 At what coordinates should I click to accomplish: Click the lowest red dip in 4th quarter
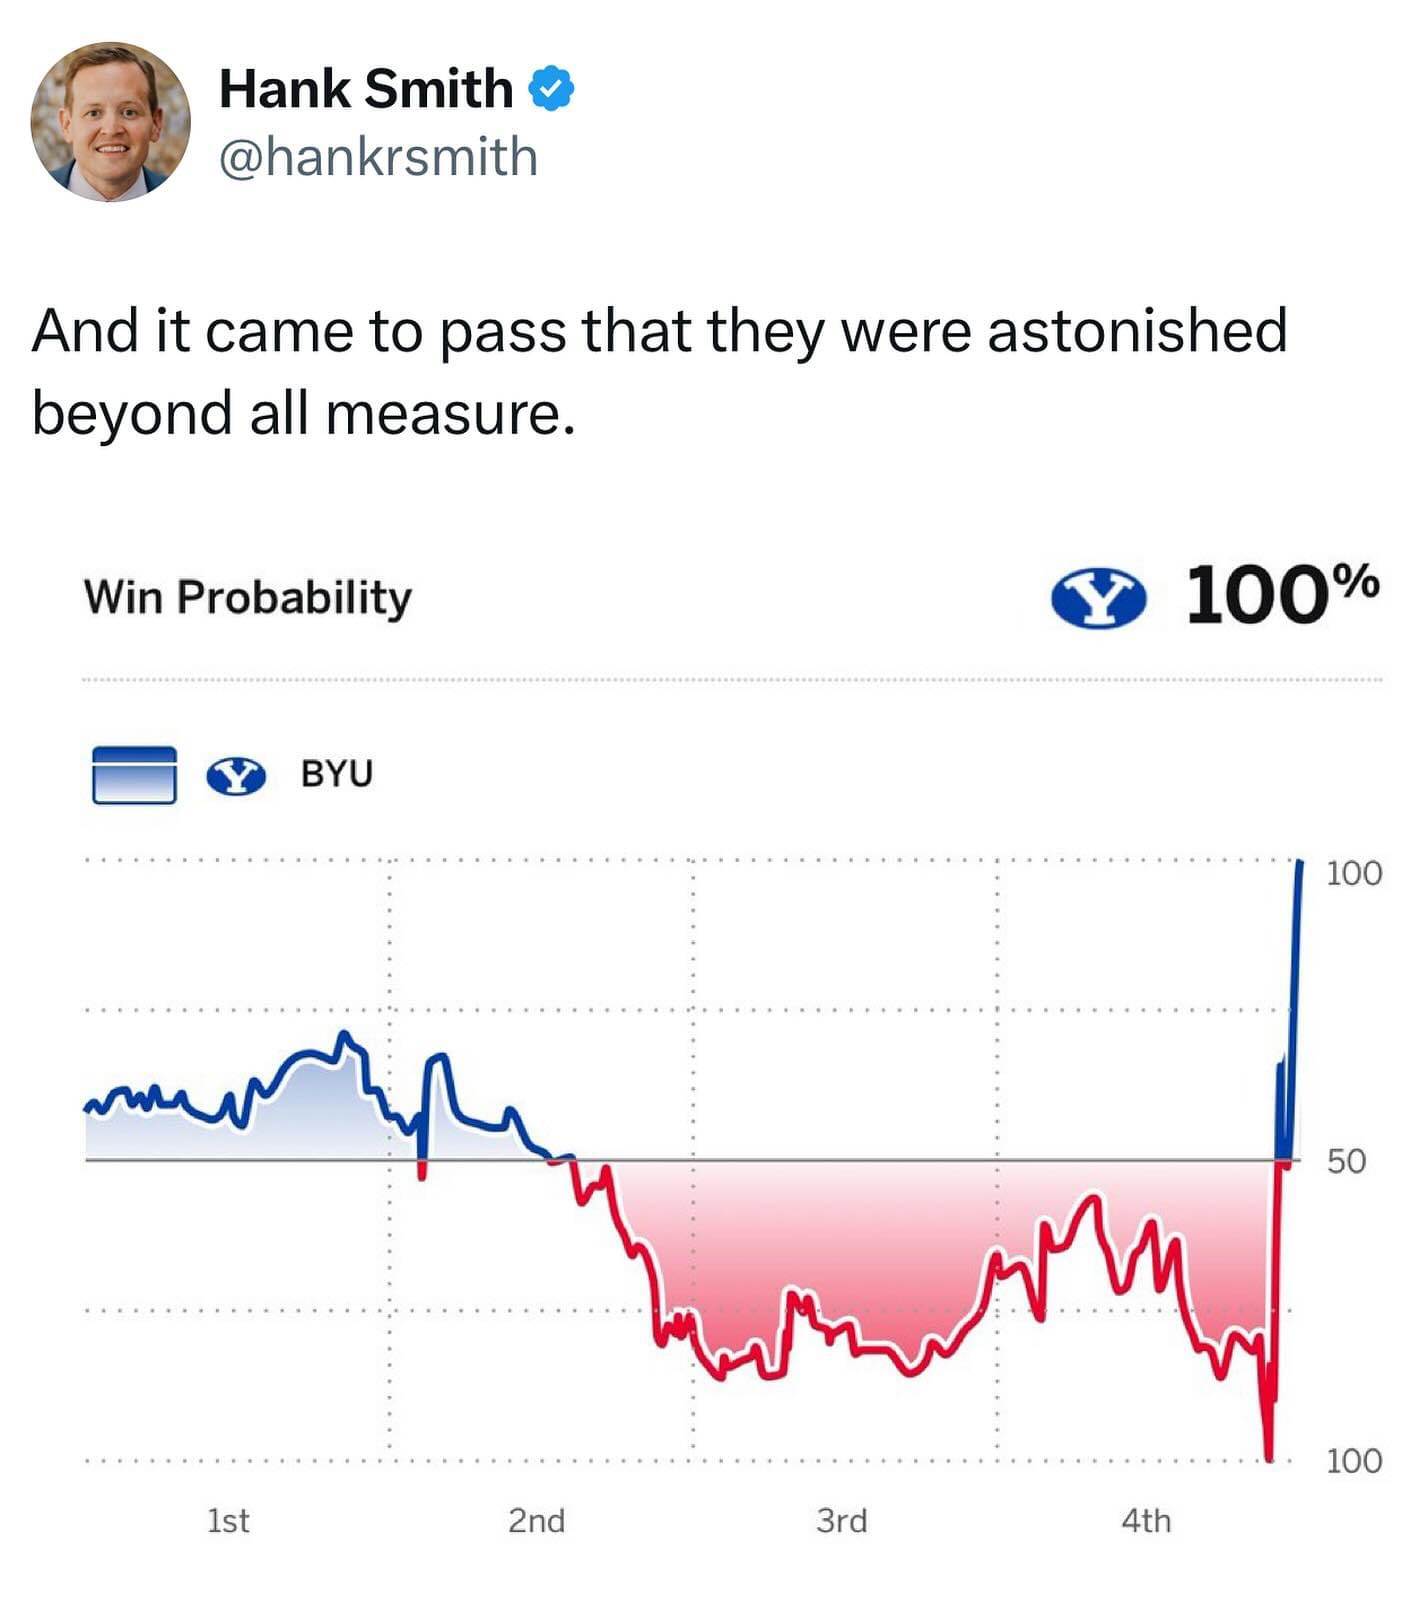pos(1269,1455)
